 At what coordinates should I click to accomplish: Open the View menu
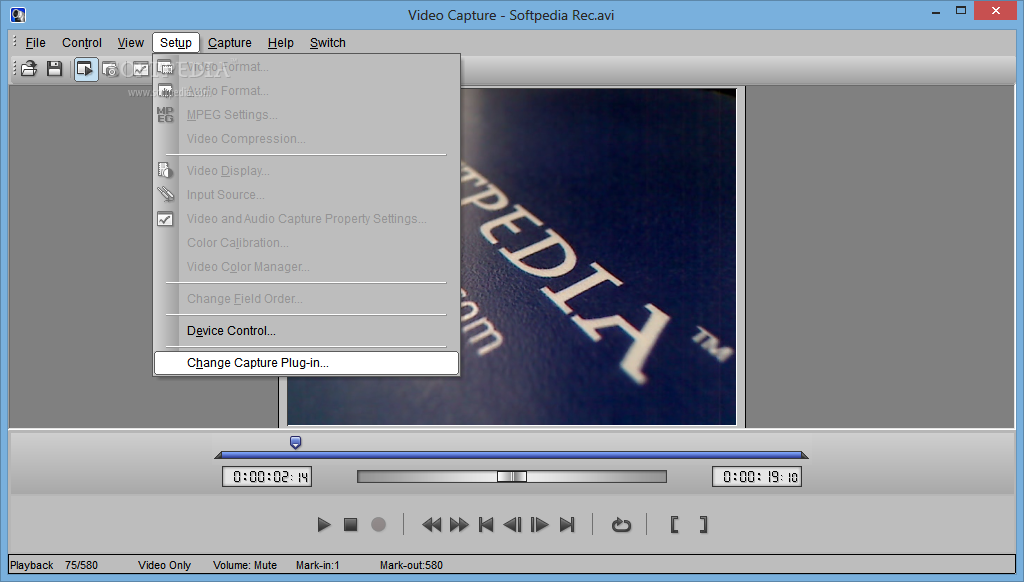[131, 42]
